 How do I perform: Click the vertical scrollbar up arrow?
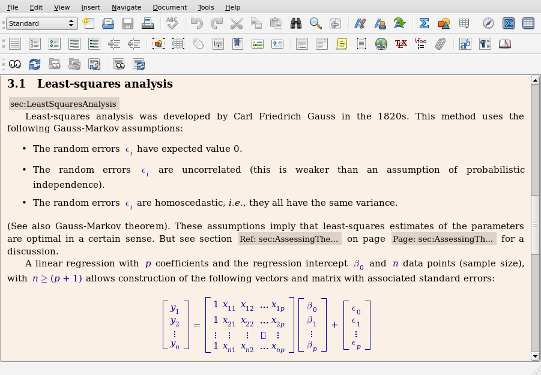535,80
